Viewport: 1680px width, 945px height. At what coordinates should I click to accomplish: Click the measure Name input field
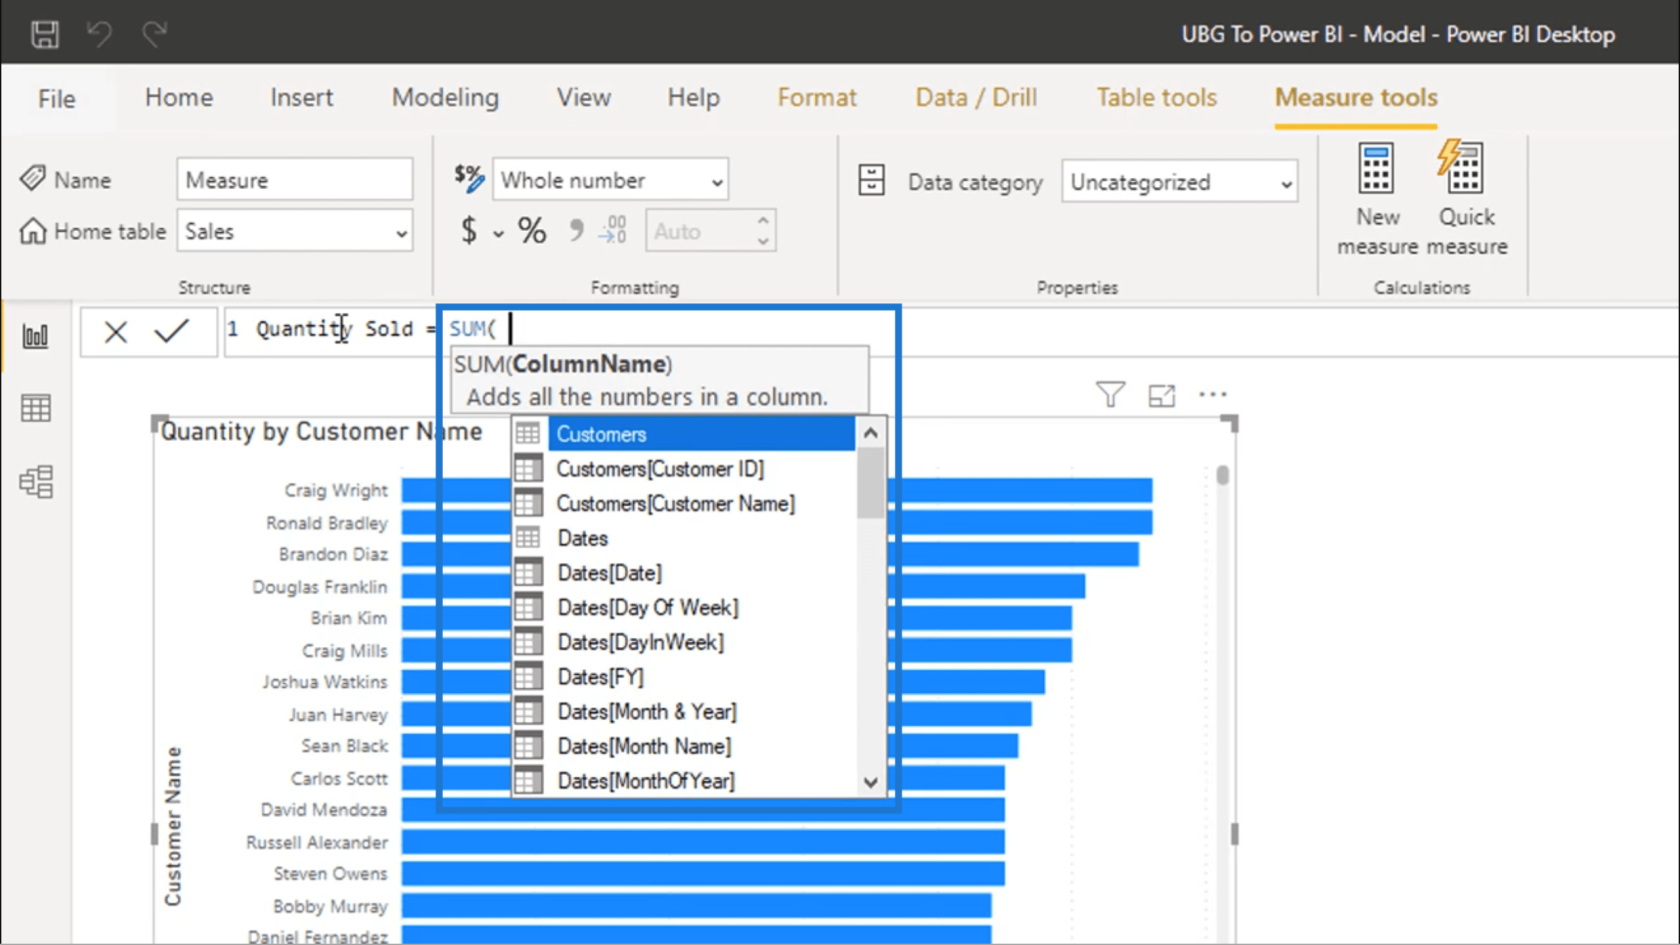[295, 180]
